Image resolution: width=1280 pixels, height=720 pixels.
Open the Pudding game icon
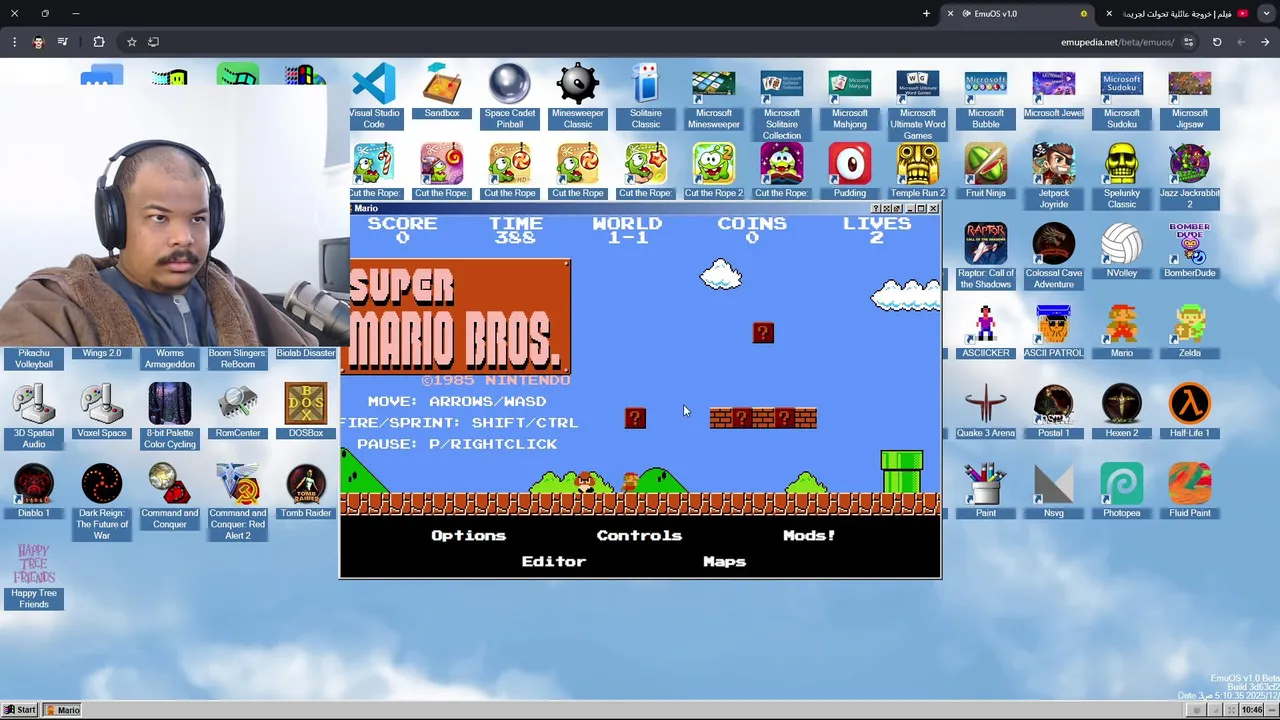pyautogui.click(x=850, y=171)
